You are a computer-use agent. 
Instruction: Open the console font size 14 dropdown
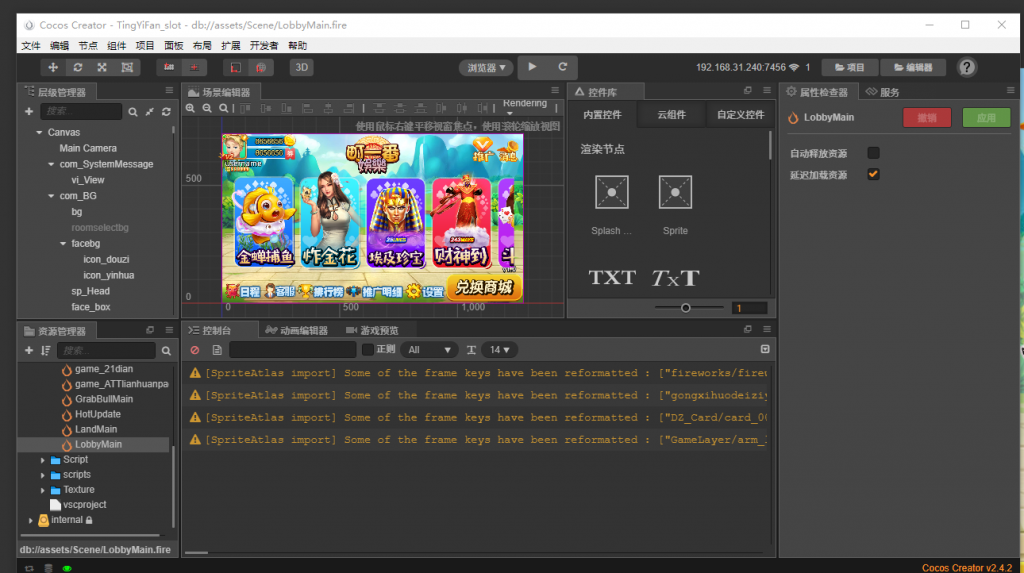[x=499, y=350]
